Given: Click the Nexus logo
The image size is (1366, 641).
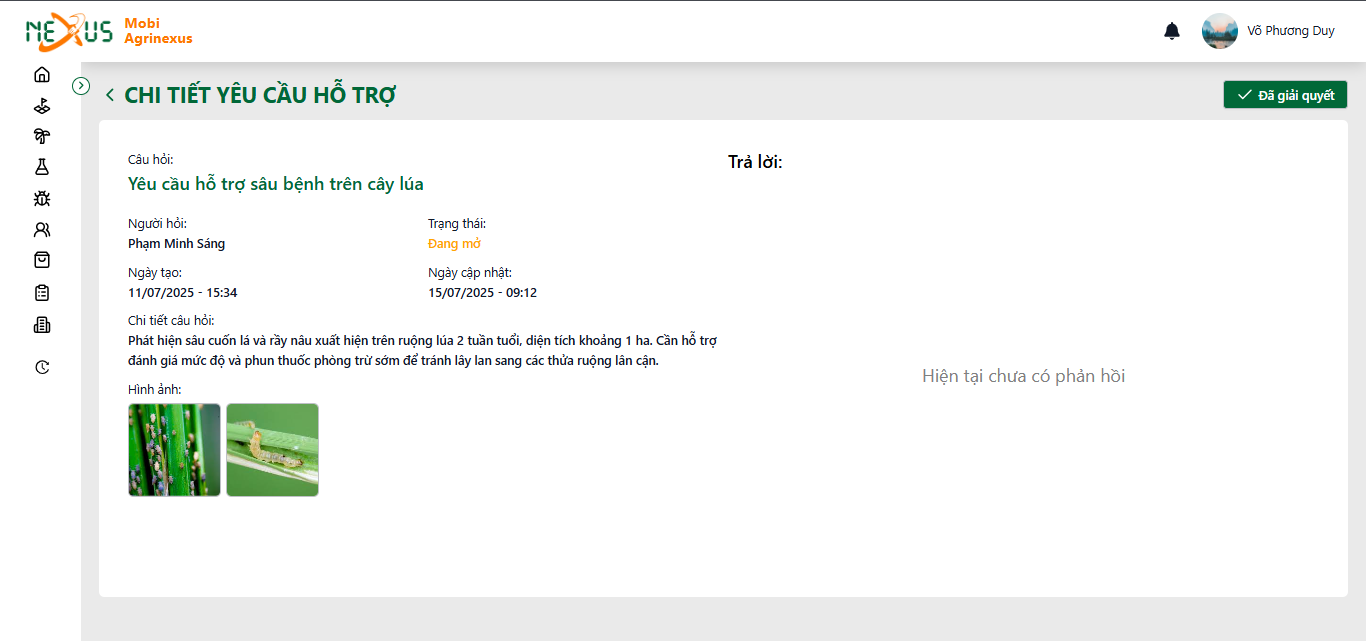Looking at the screenshot, I should pos(69,31).
